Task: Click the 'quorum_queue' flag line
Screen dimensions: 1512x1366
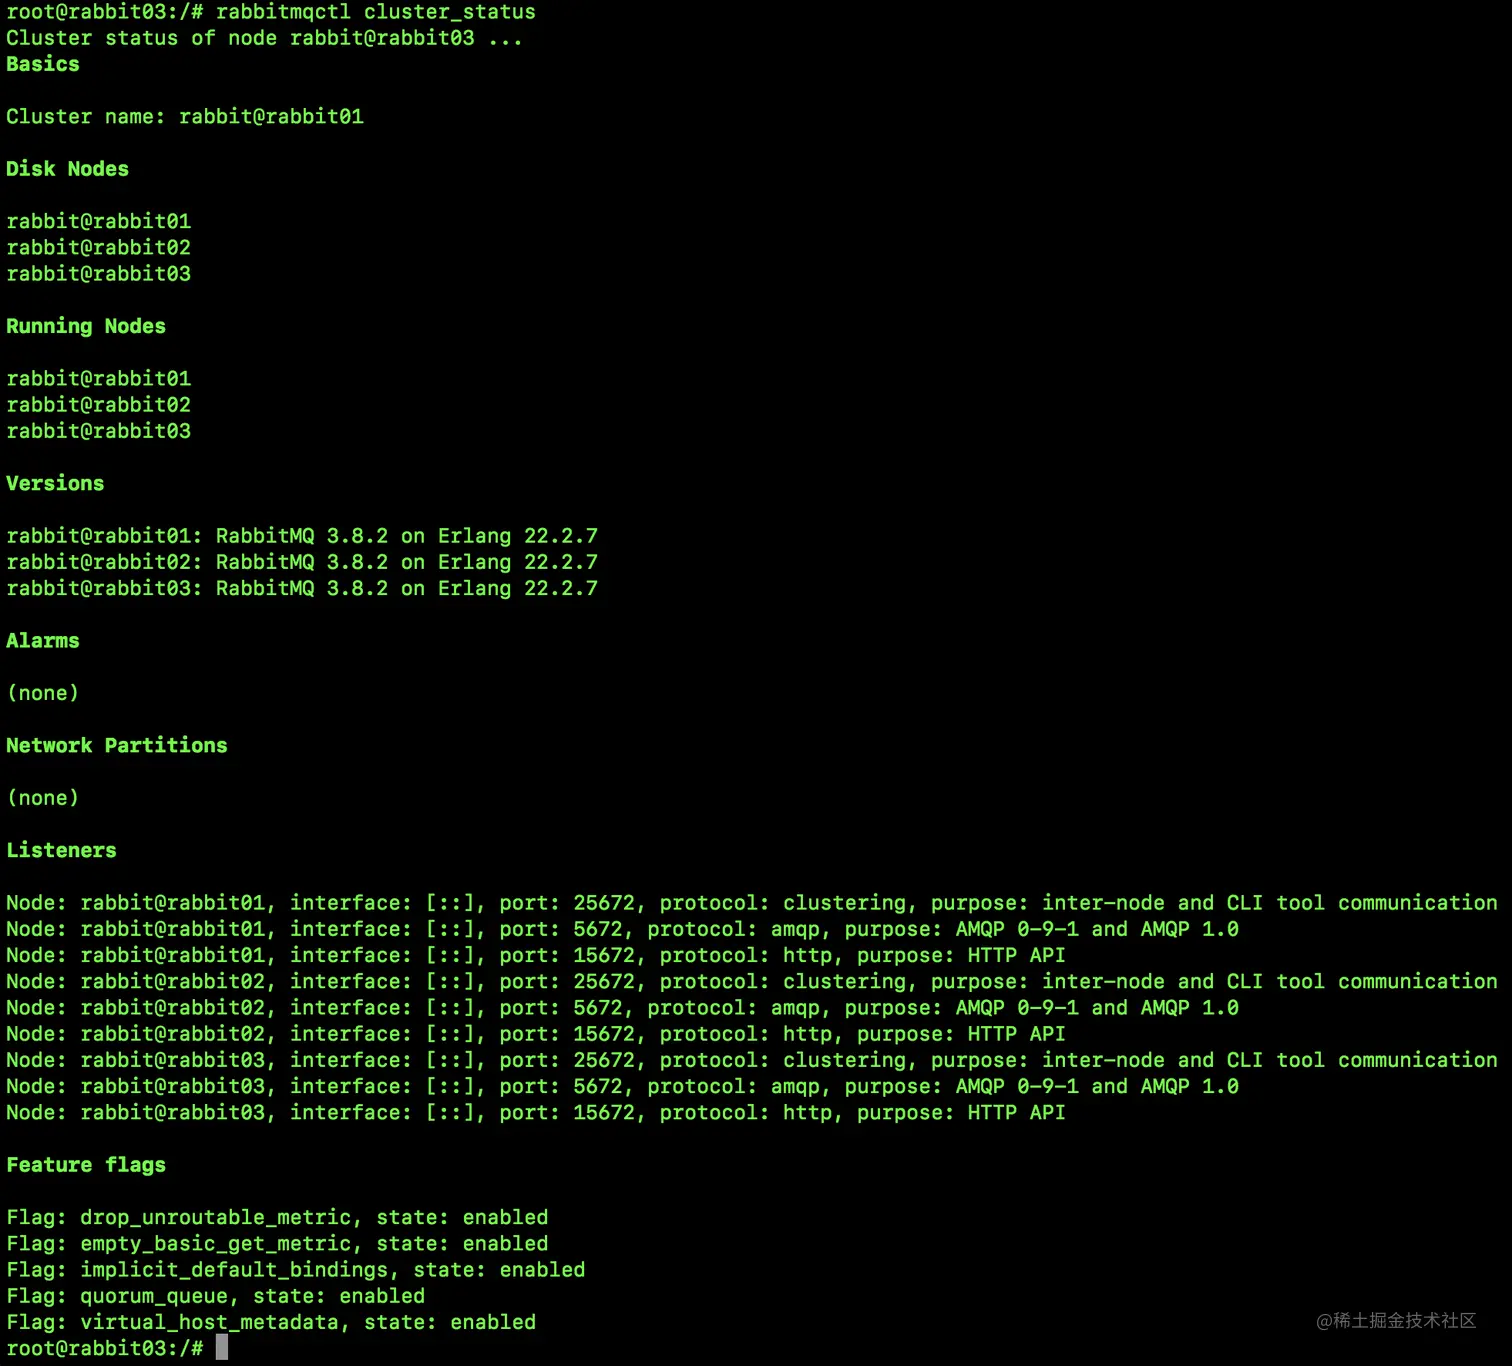Action: (x=216, y=1296)
